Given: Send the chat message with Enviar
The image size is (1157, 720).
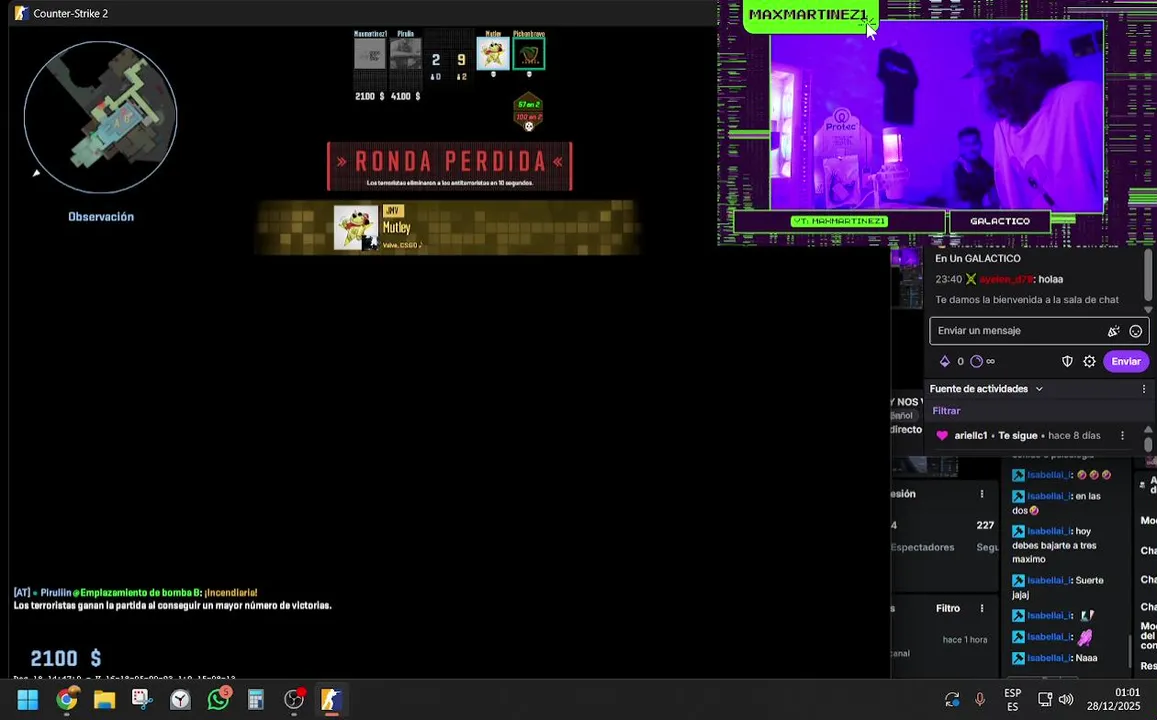Looking at the screenshot, I should pyautogui.click(x=1125, y=361).
